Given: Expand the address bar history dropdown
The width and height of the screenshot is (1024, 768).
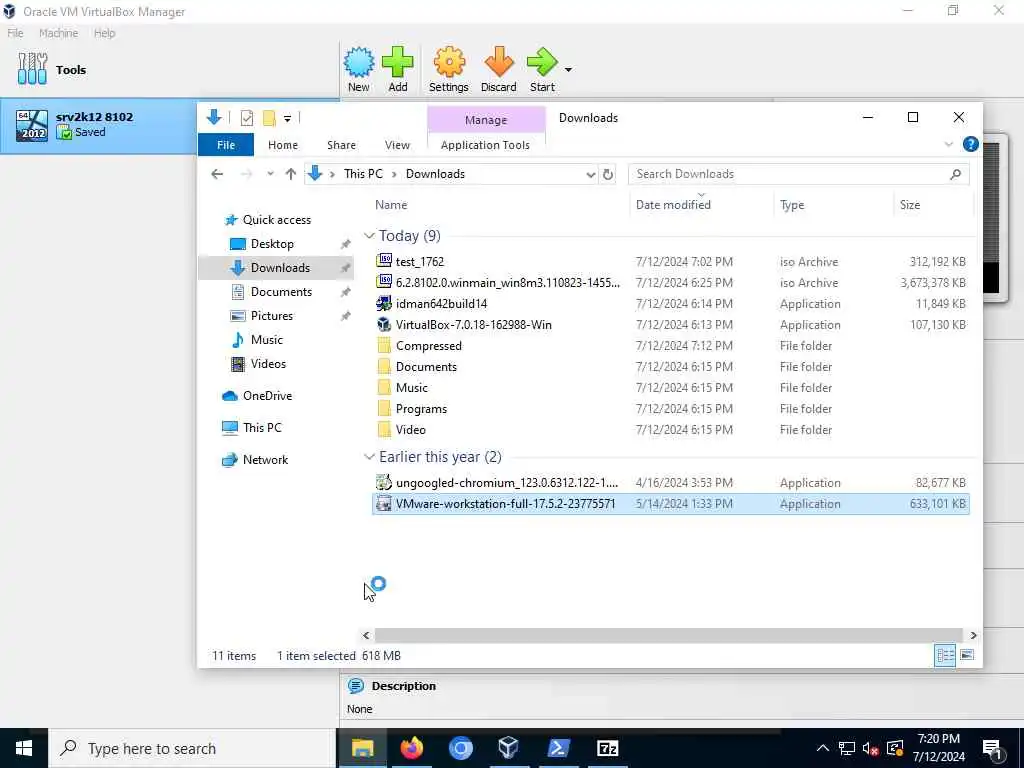Looking at the screenshot, I should click(590, 174).
